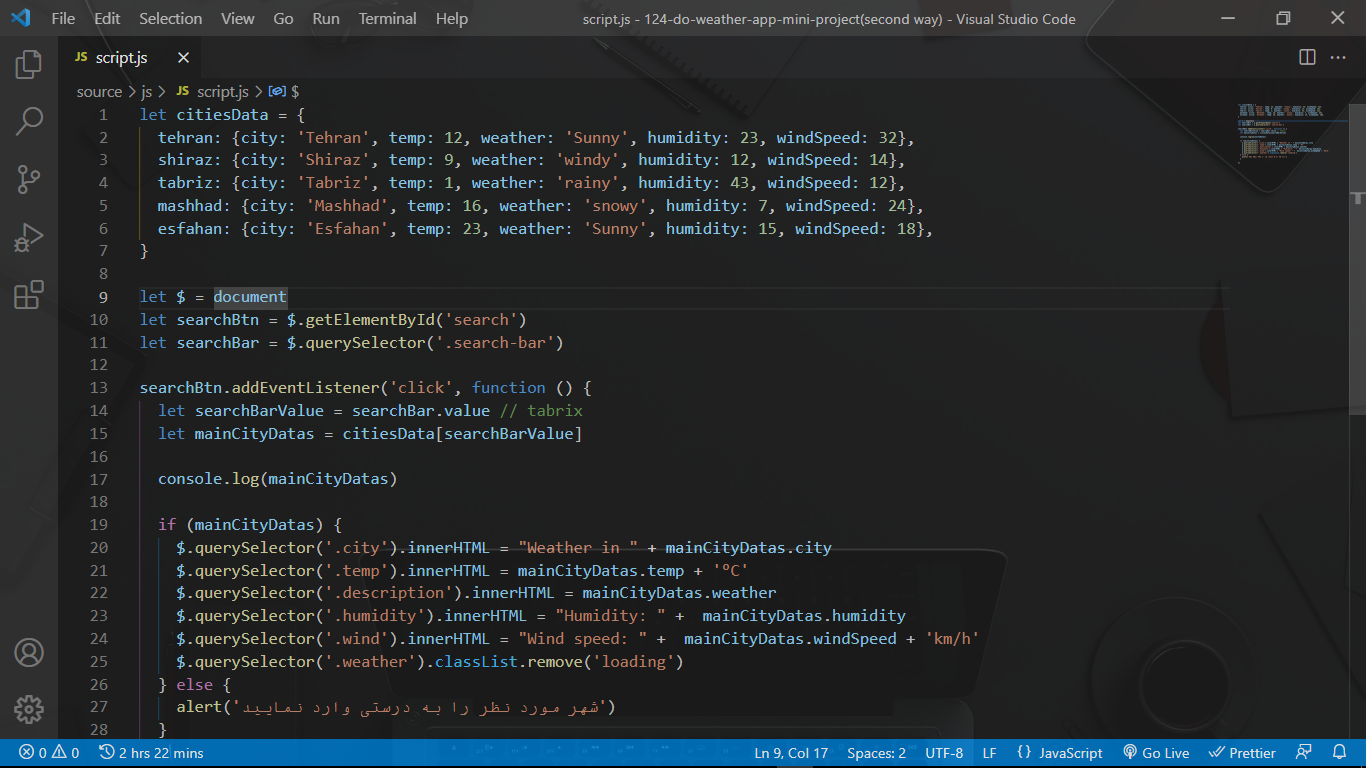Open the Explorer view in activity bar
Screen dimensions: 1366x768
29,65
